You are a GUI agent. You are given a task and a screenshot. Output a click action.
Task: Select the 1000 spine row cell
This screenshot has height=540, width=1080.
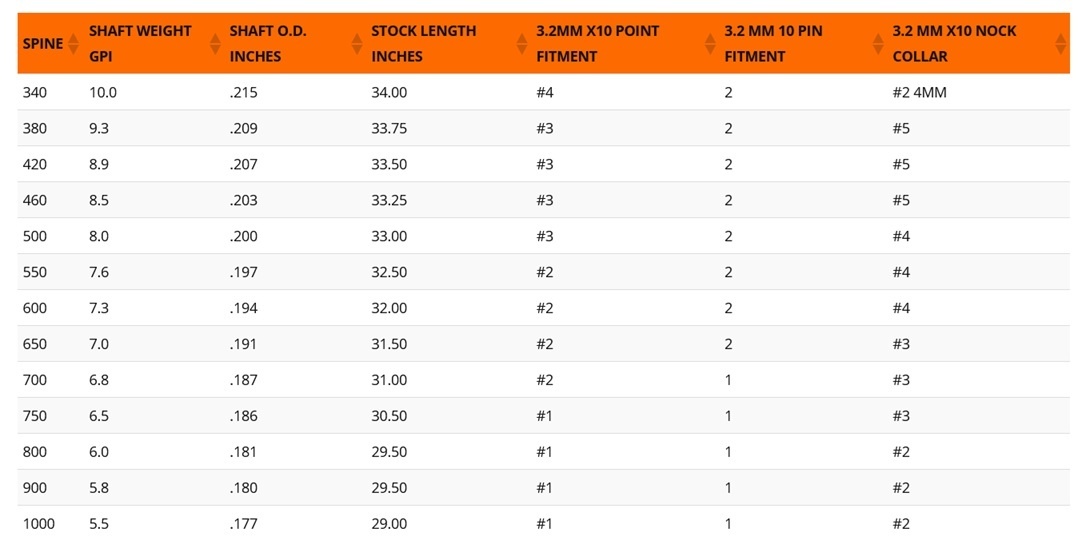[x=39, y=523]
